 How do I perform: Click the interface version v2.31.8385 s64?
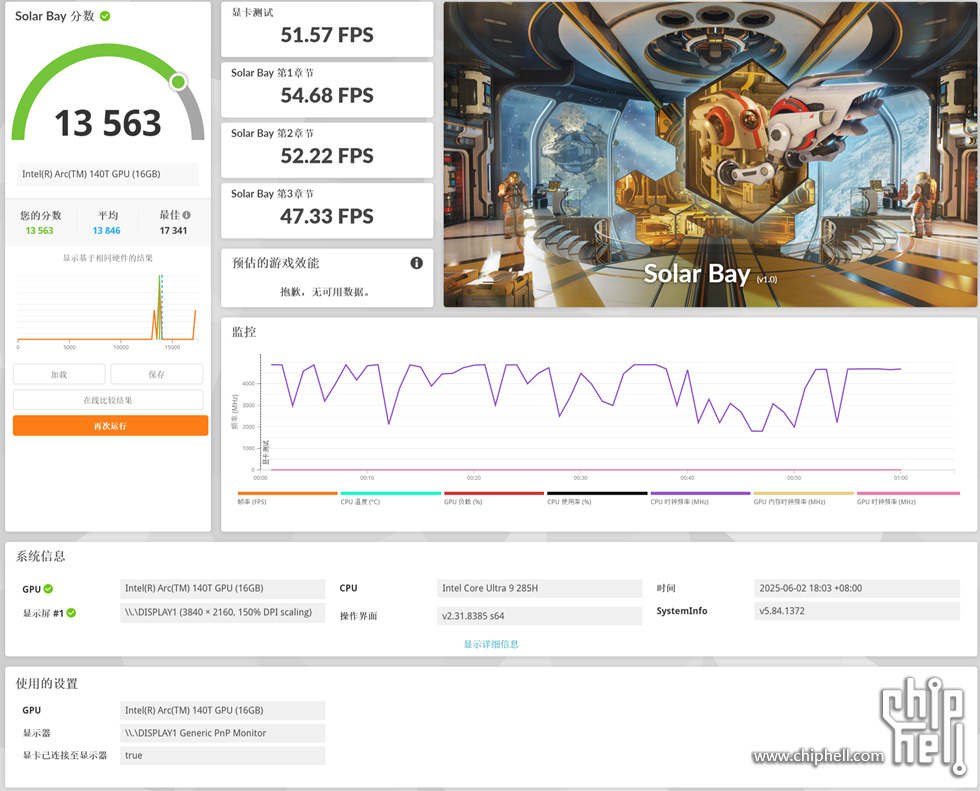(539, 616)
